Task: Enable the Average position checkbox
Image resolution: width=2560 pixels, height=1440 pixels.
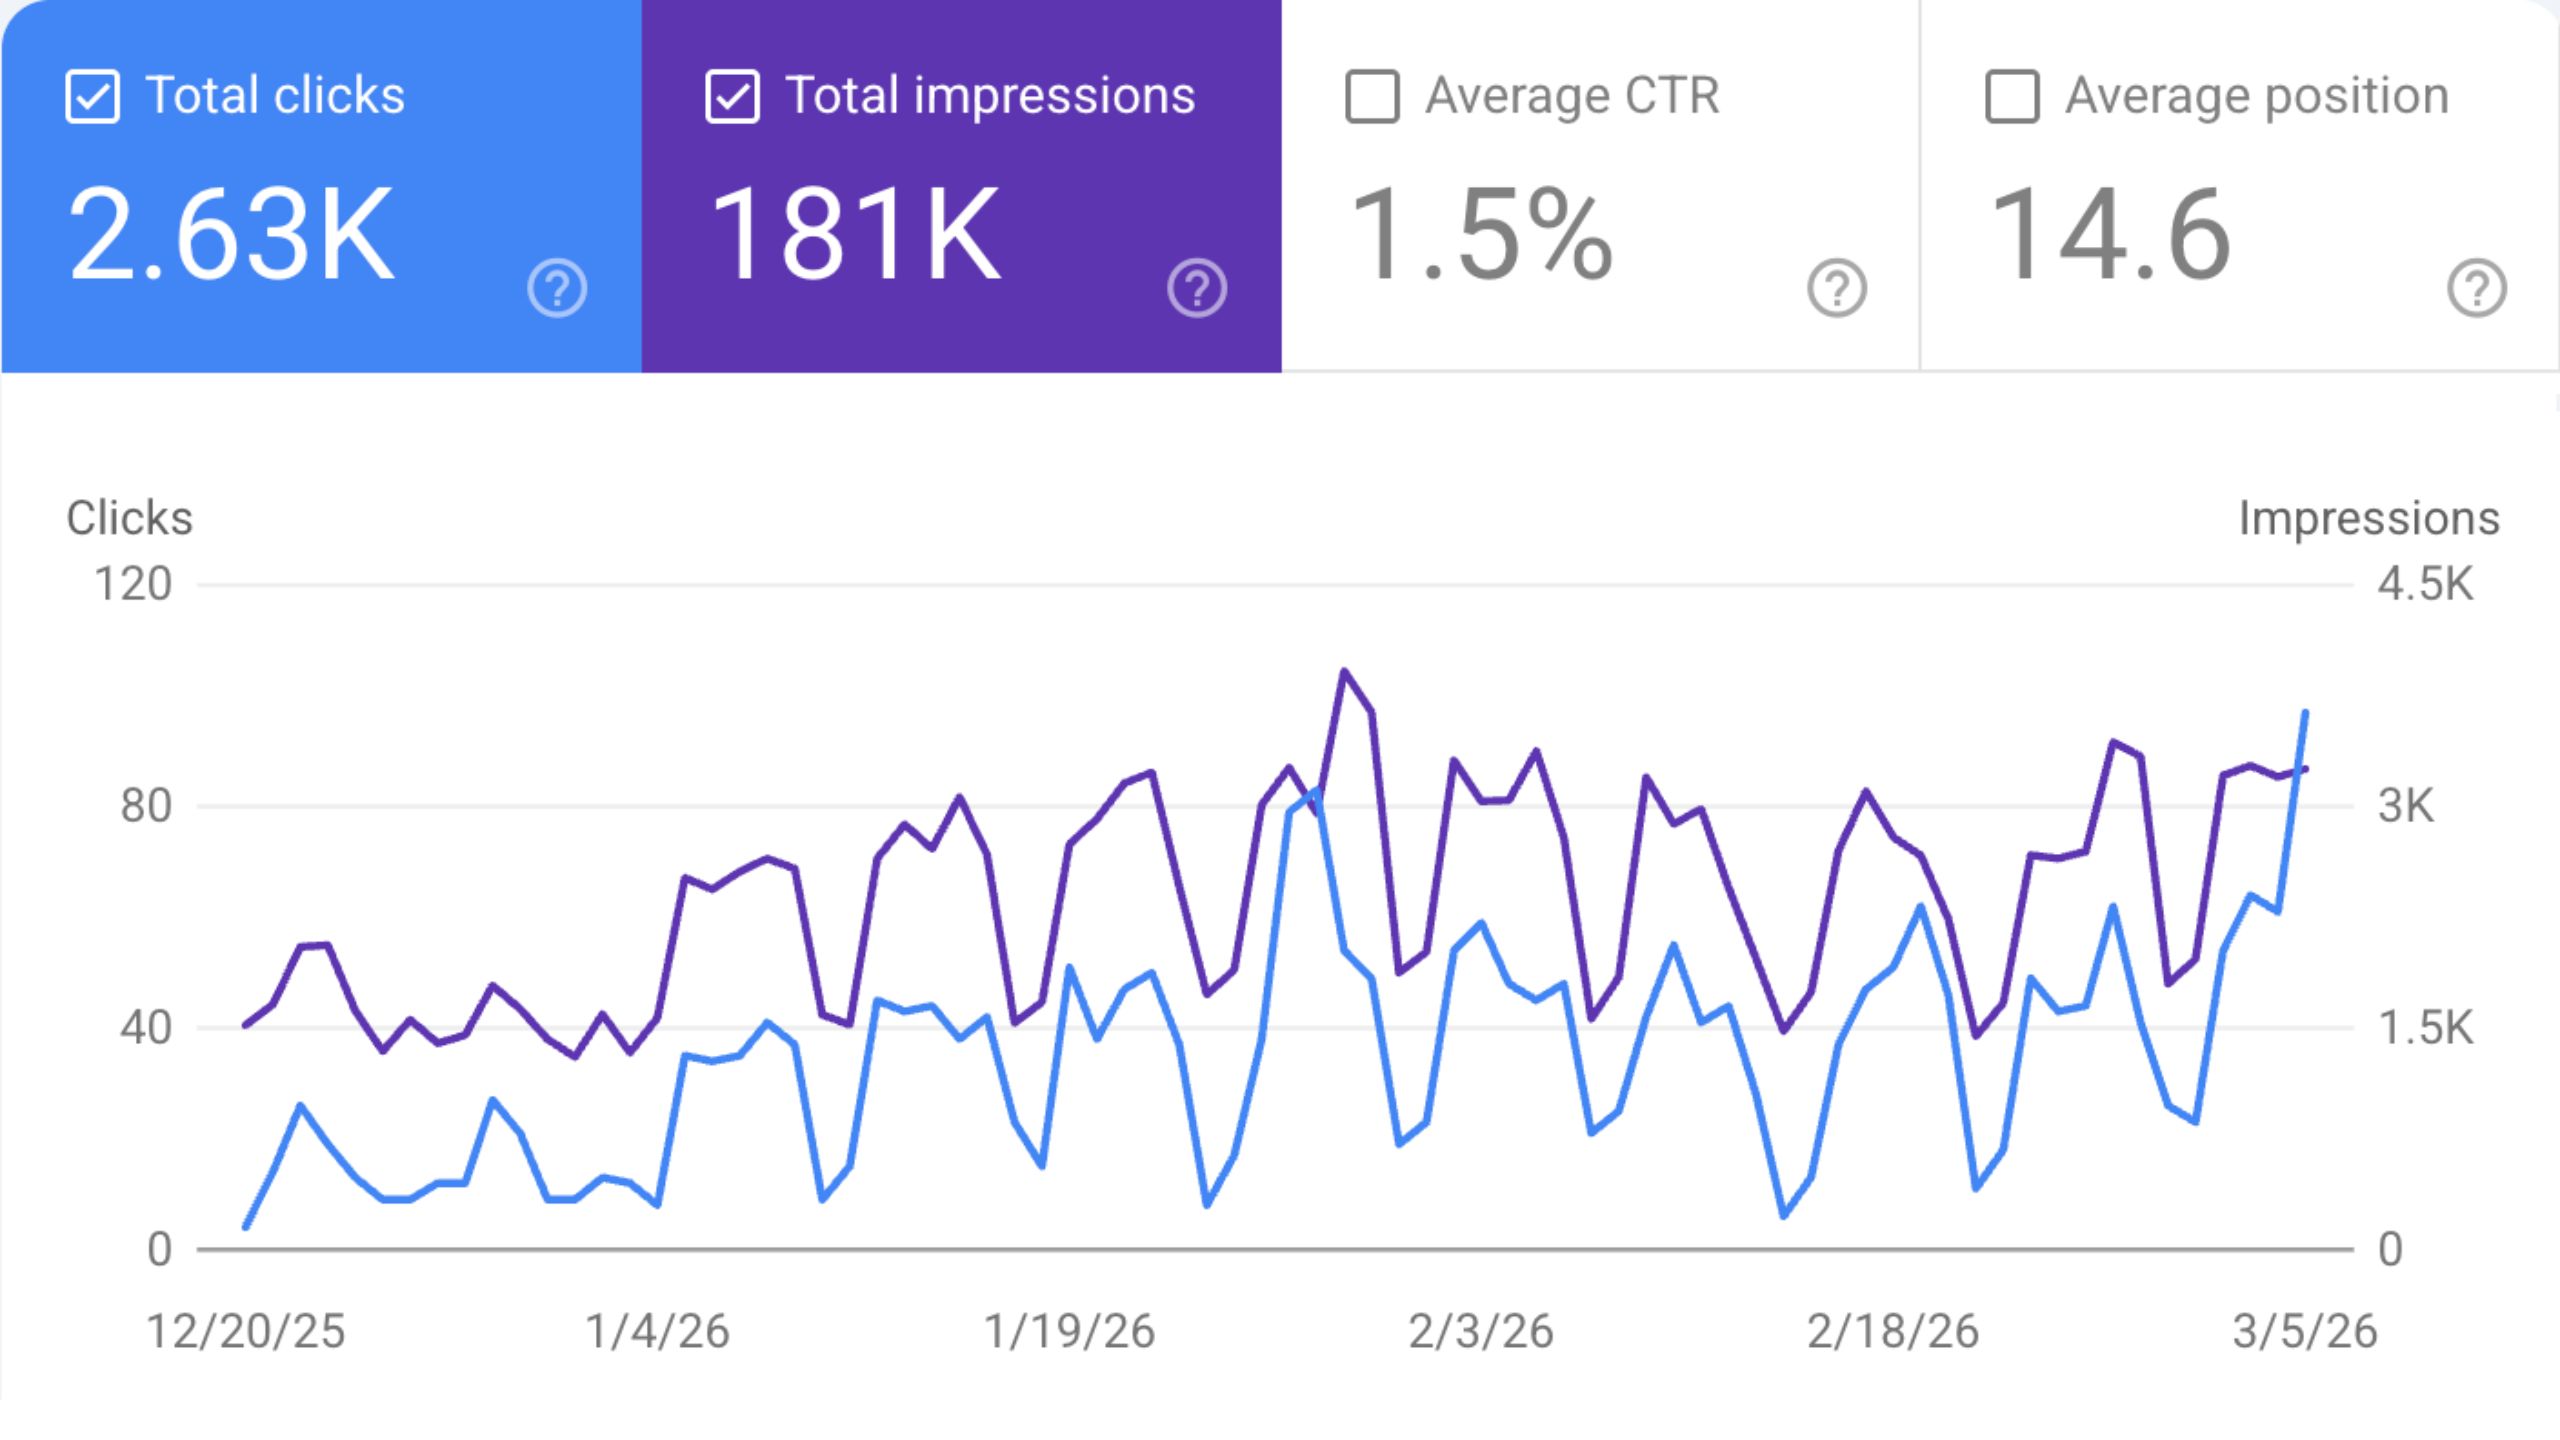Action: coord(2012,97)
